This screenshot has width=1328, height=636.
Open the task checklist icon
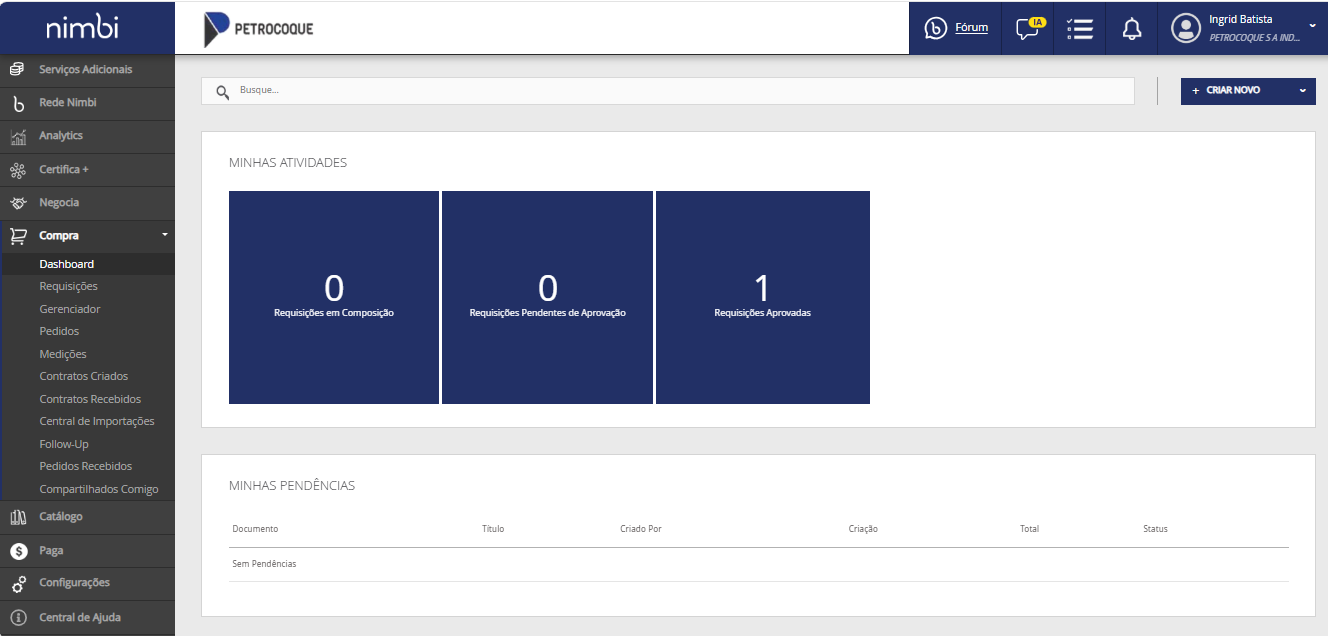[1080, 28]
